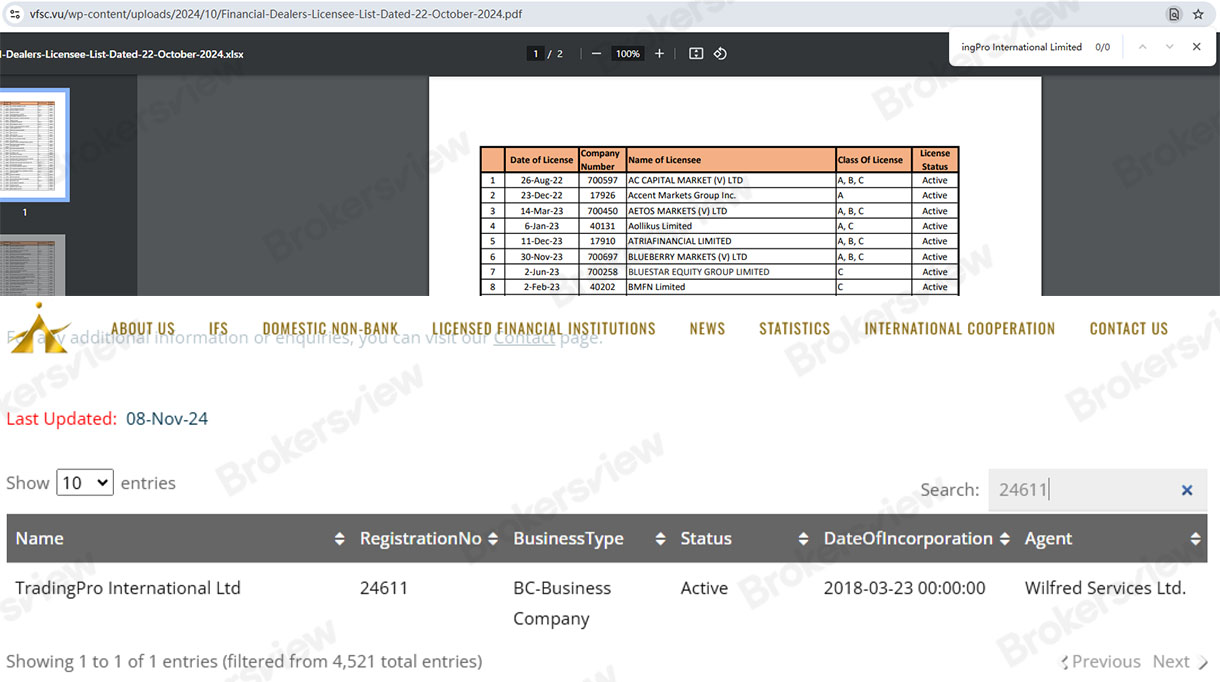This screenshot has height=682, width=1220.
Task: Close the find-in-page bar
Action: (x=1196, y=47)
